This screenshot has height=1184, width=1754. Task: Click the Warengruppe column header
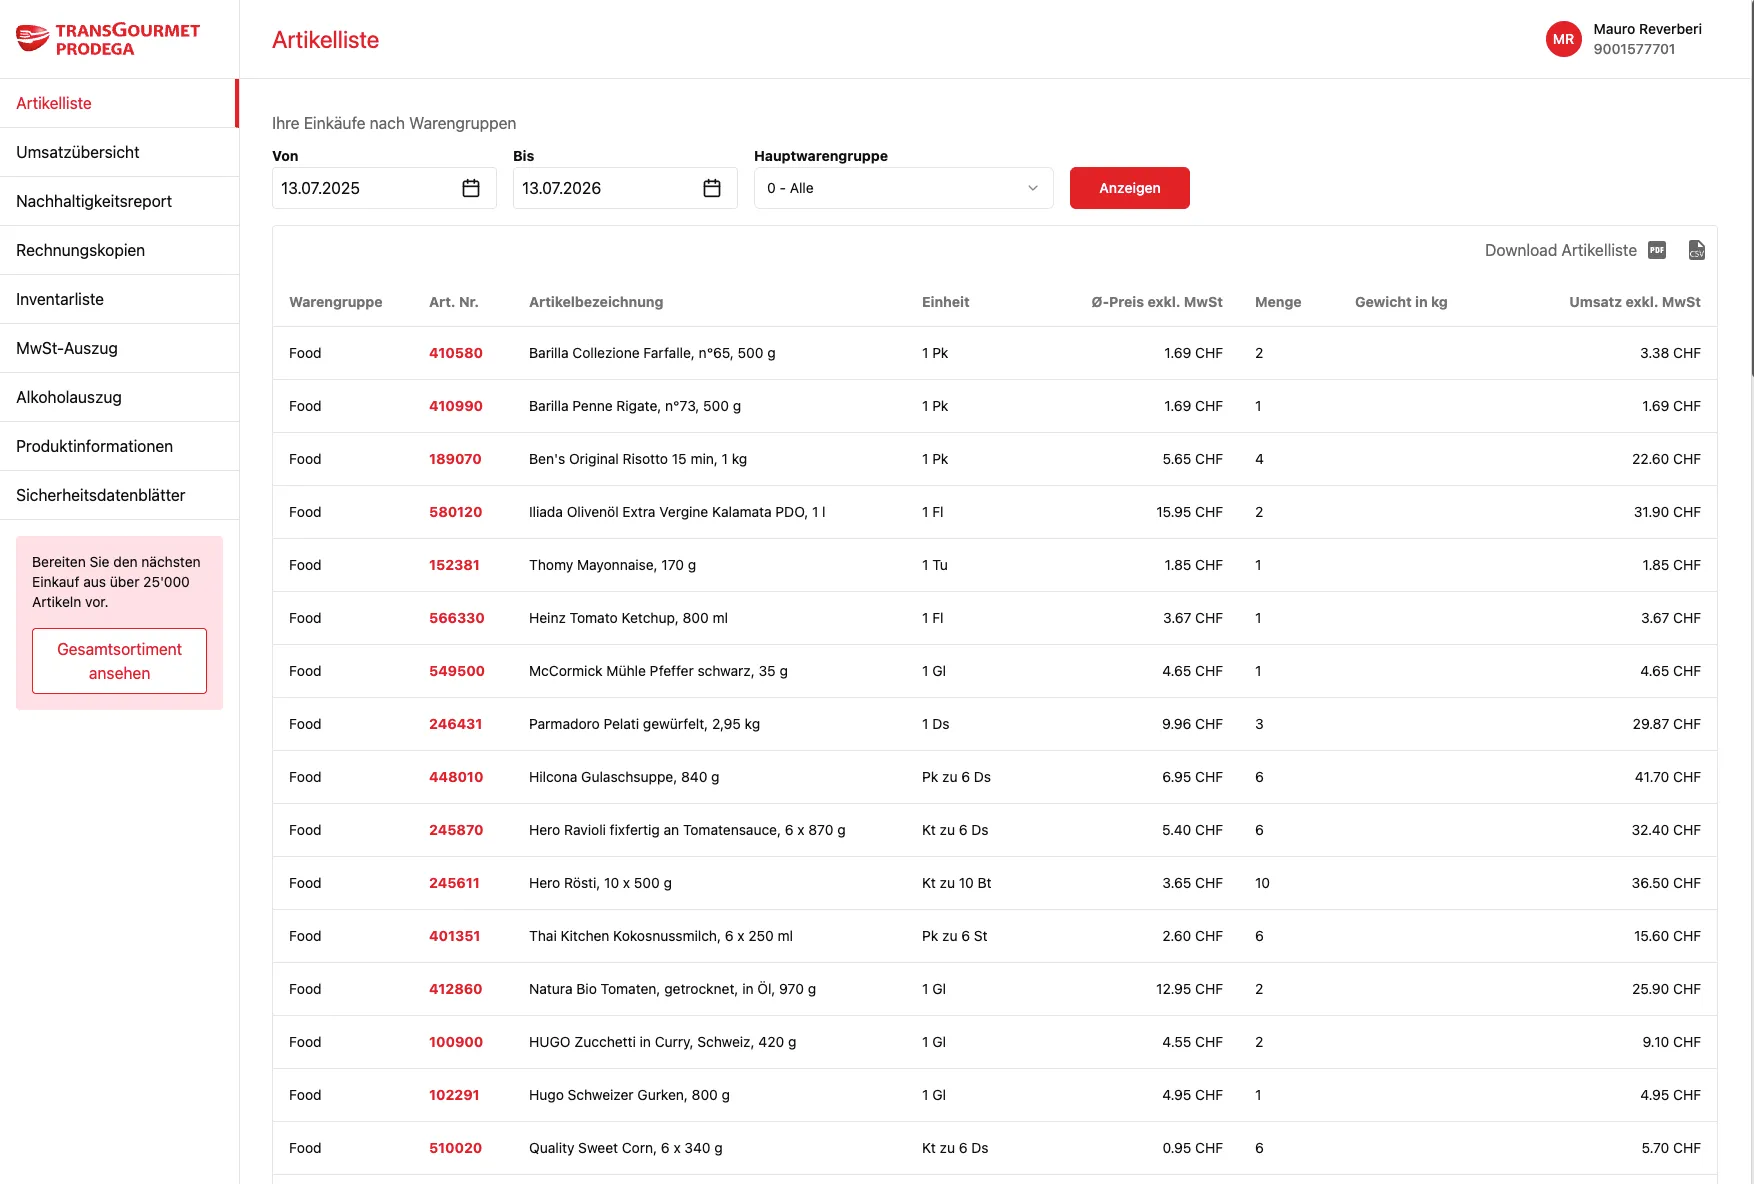(335, 302)
